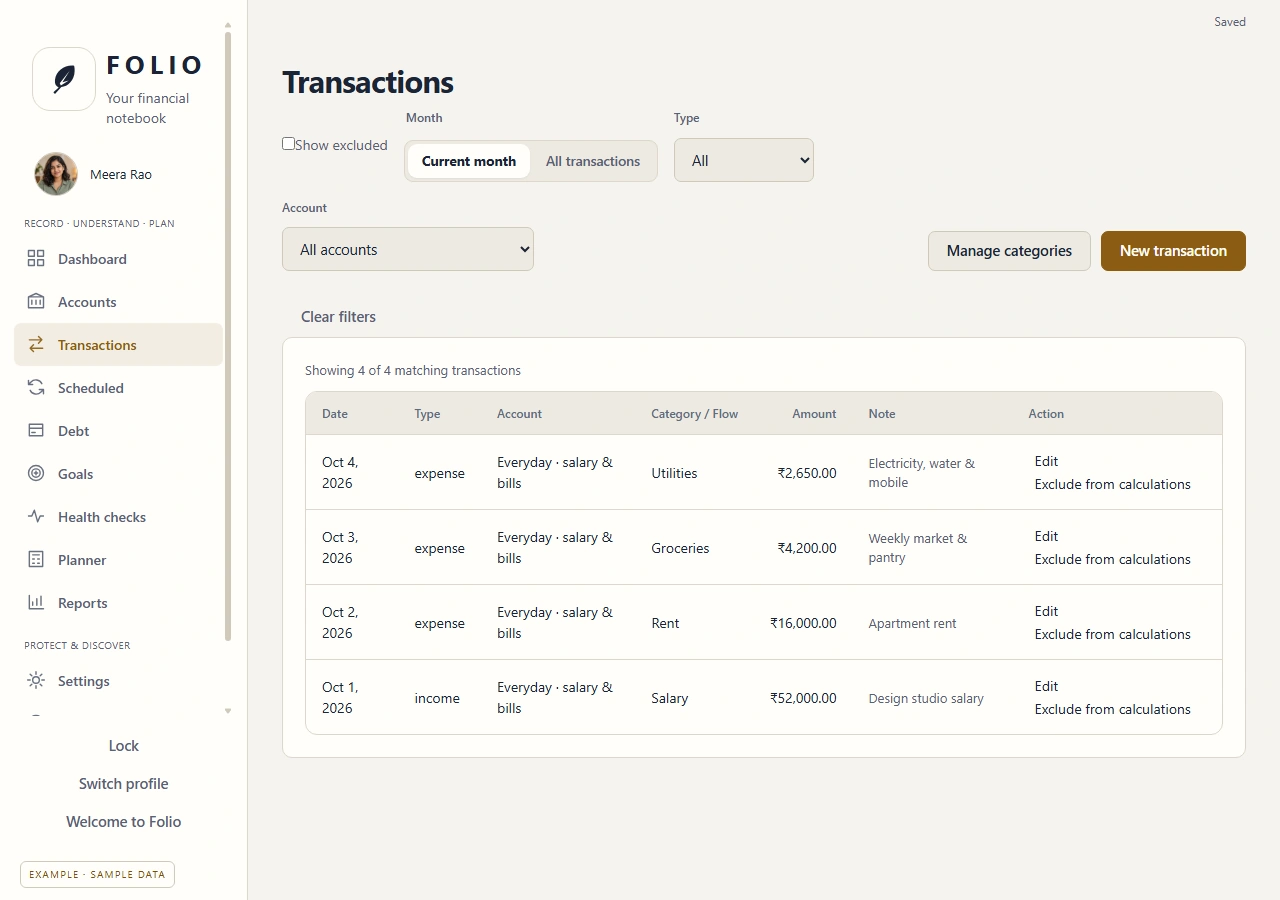
Task: Exclude the Groceries transaction from calculations
Action: click(1112, 559)
